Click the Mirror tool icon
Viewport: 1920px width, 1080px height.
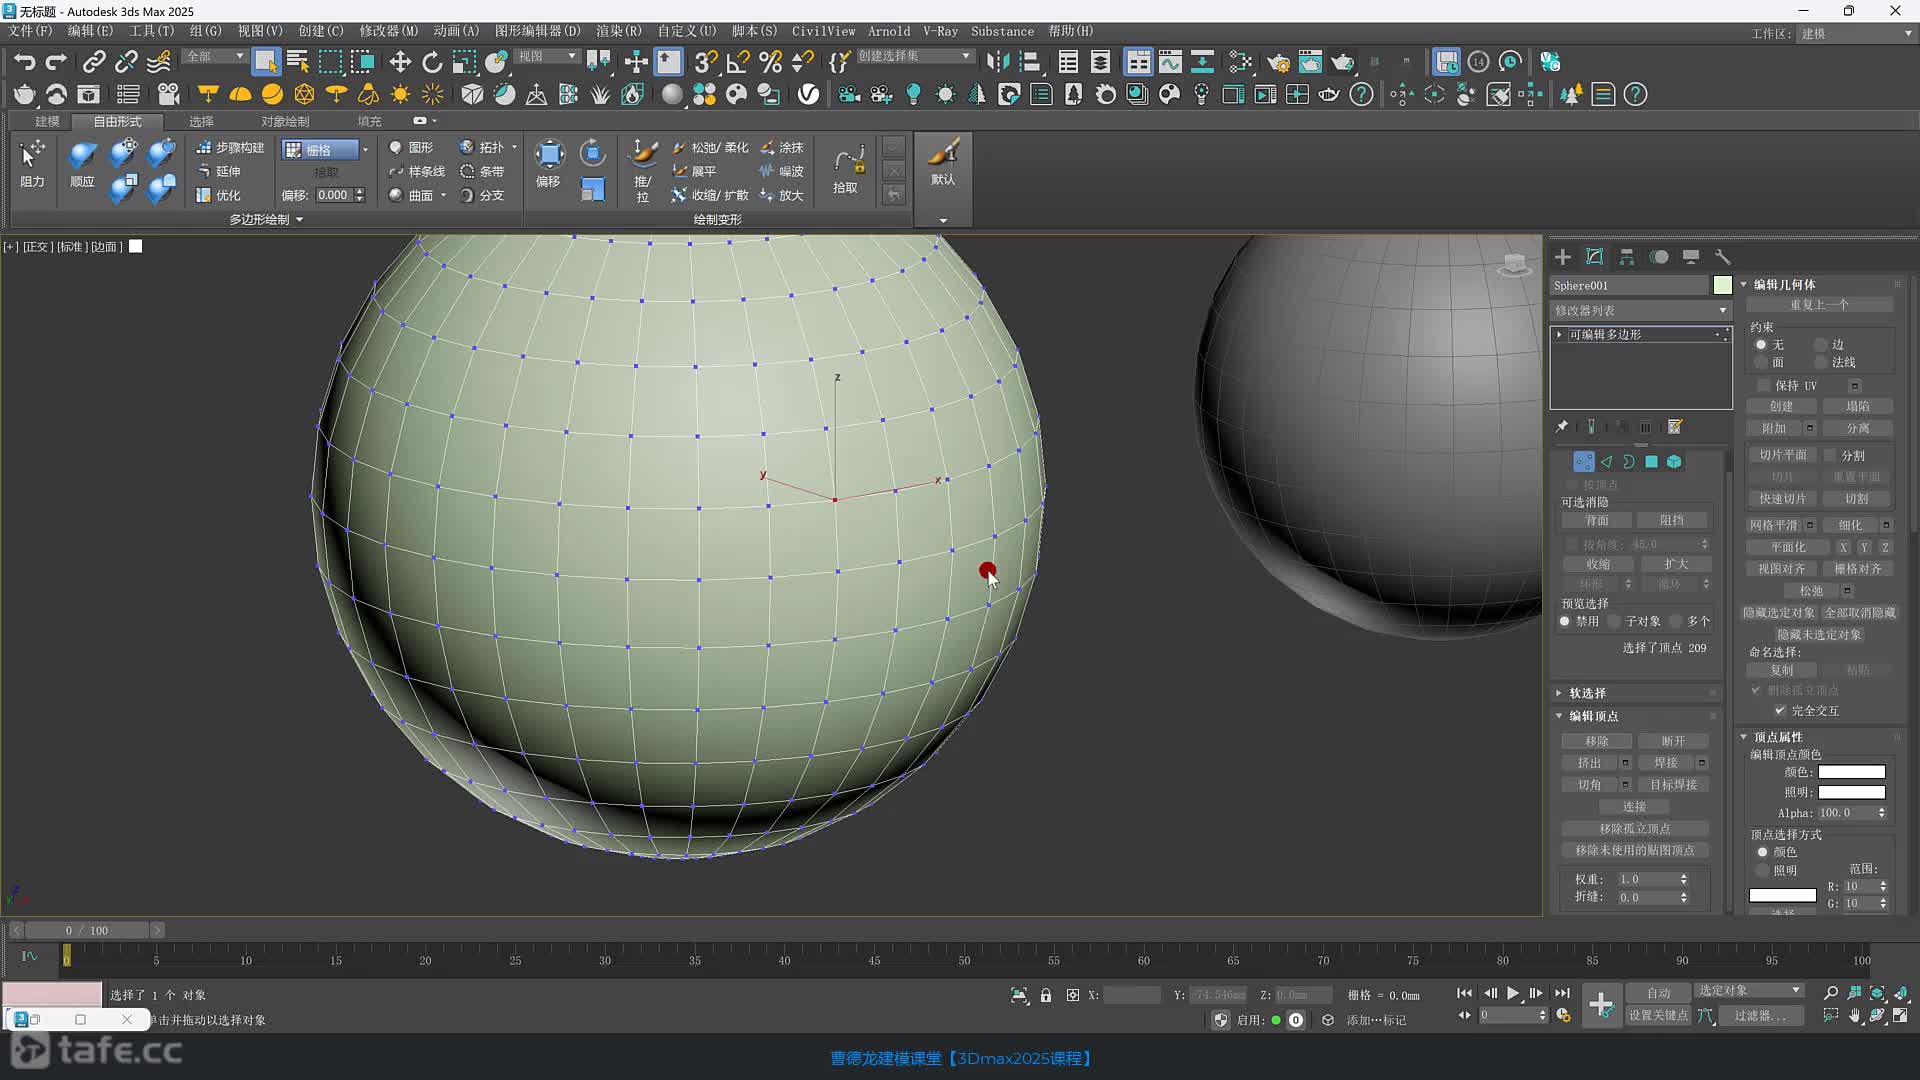[x=997, y=62]
